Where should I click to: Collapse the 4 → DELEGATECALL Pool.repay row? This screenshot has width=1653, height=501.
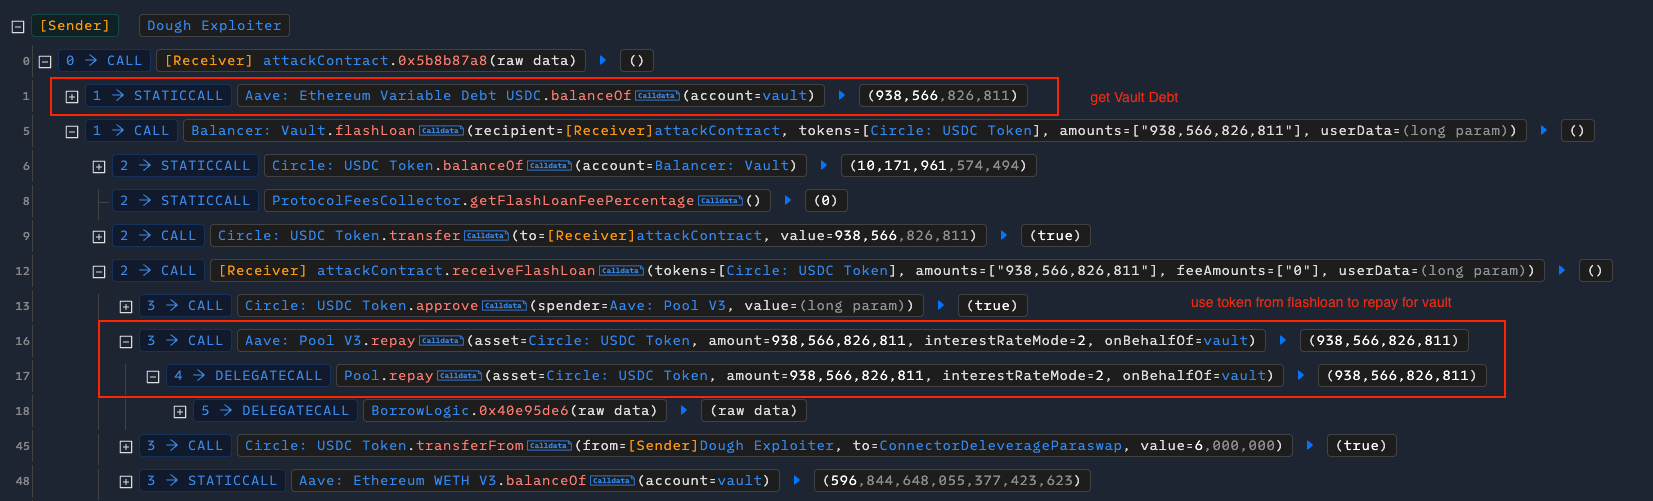pyautogui.click(x=153, y=377)
